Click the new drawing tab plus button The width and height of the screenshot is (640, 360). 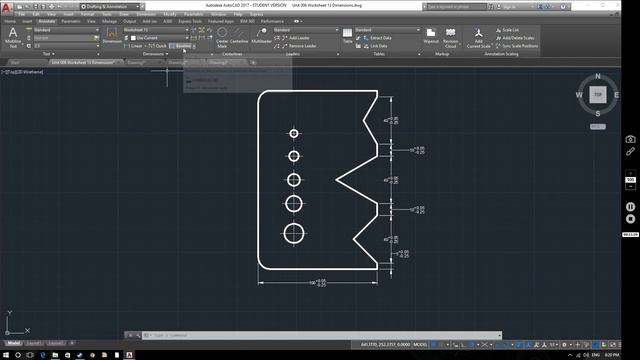[x=253, y=62]
